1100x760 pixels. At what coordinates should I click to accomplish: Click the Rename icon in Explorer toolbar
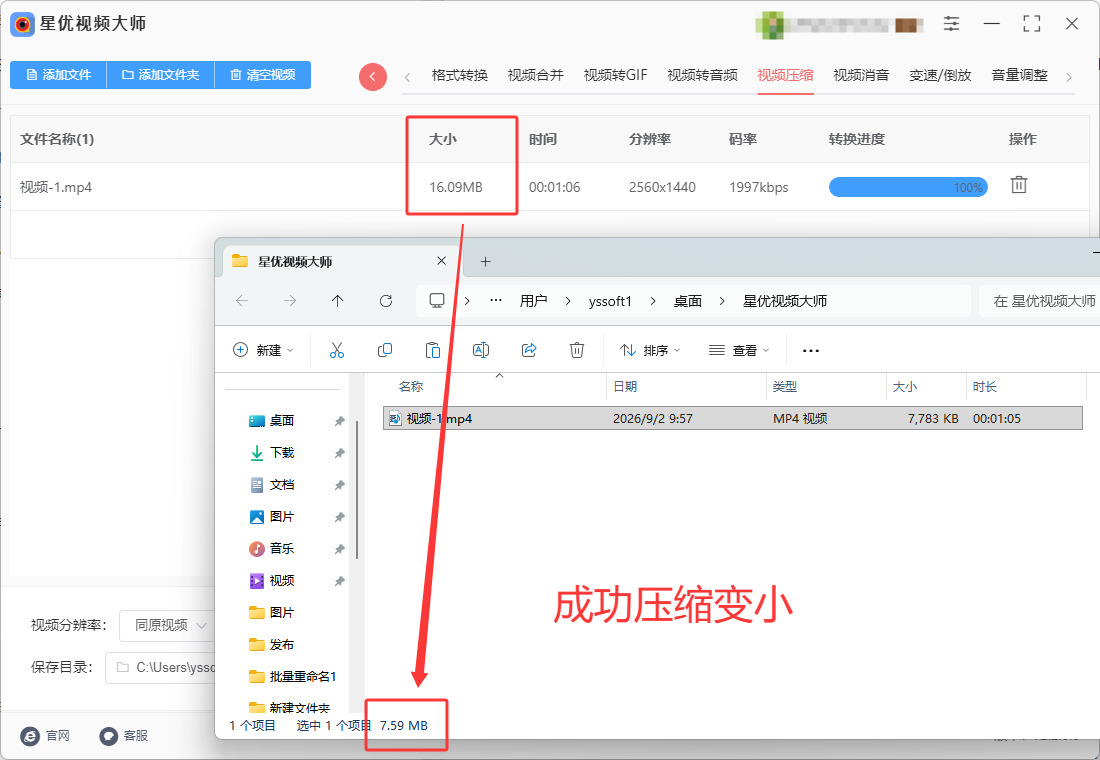click(x=481, y=350)
